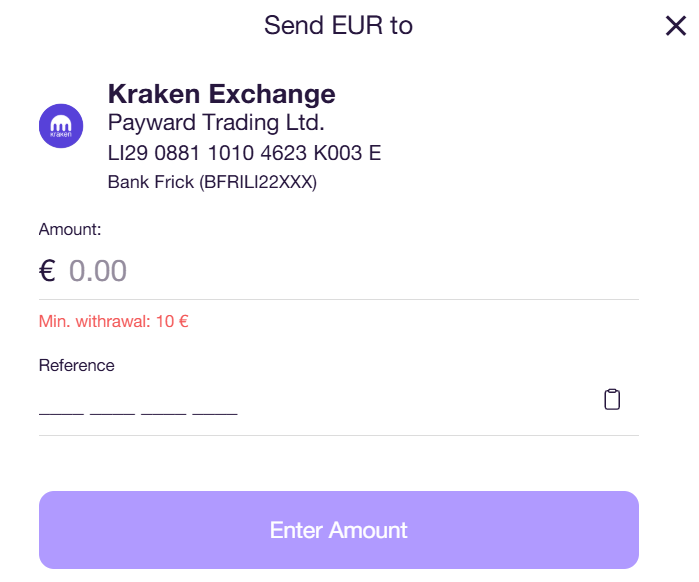
Task: Click the Kraken Exchange recipient name
Action: 221,94
